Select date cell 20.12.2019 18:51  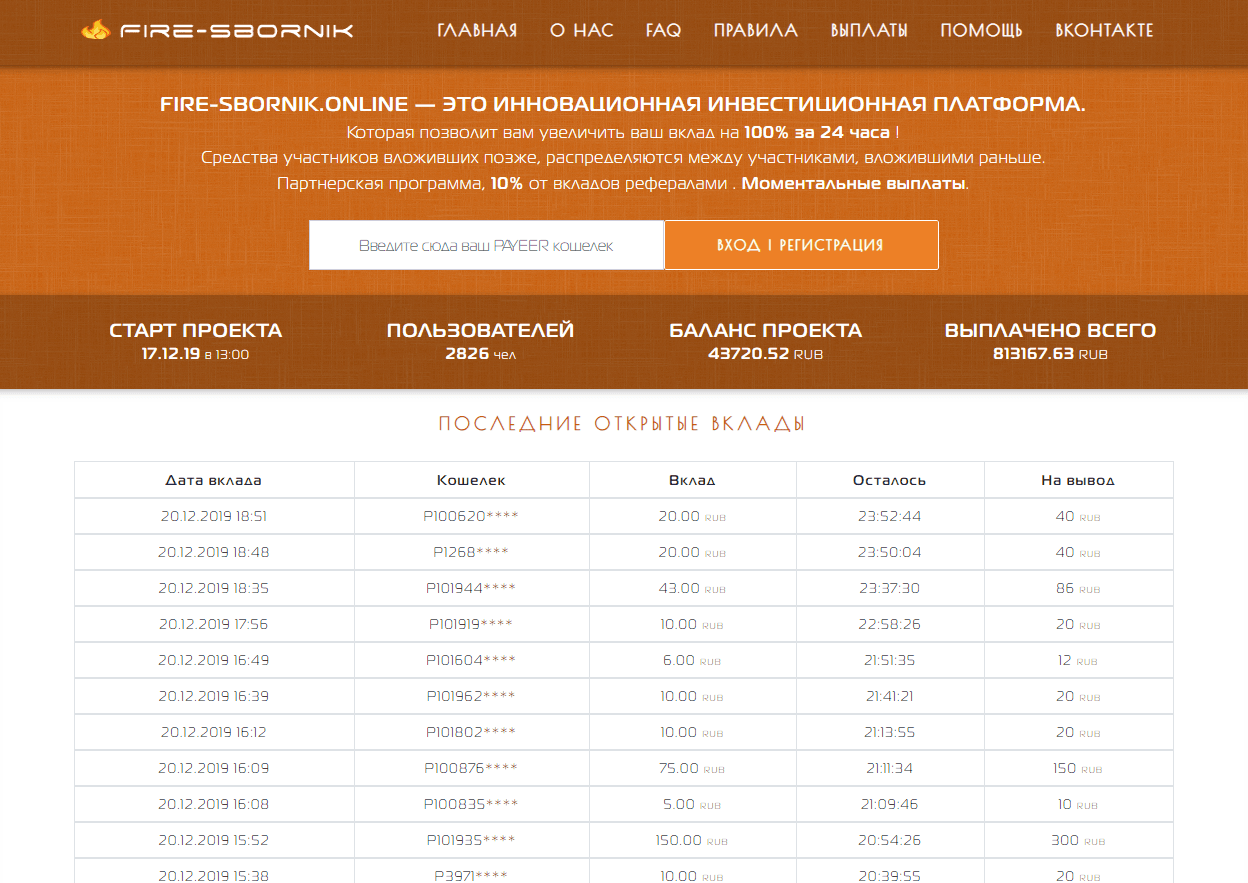tap(214, 516)
